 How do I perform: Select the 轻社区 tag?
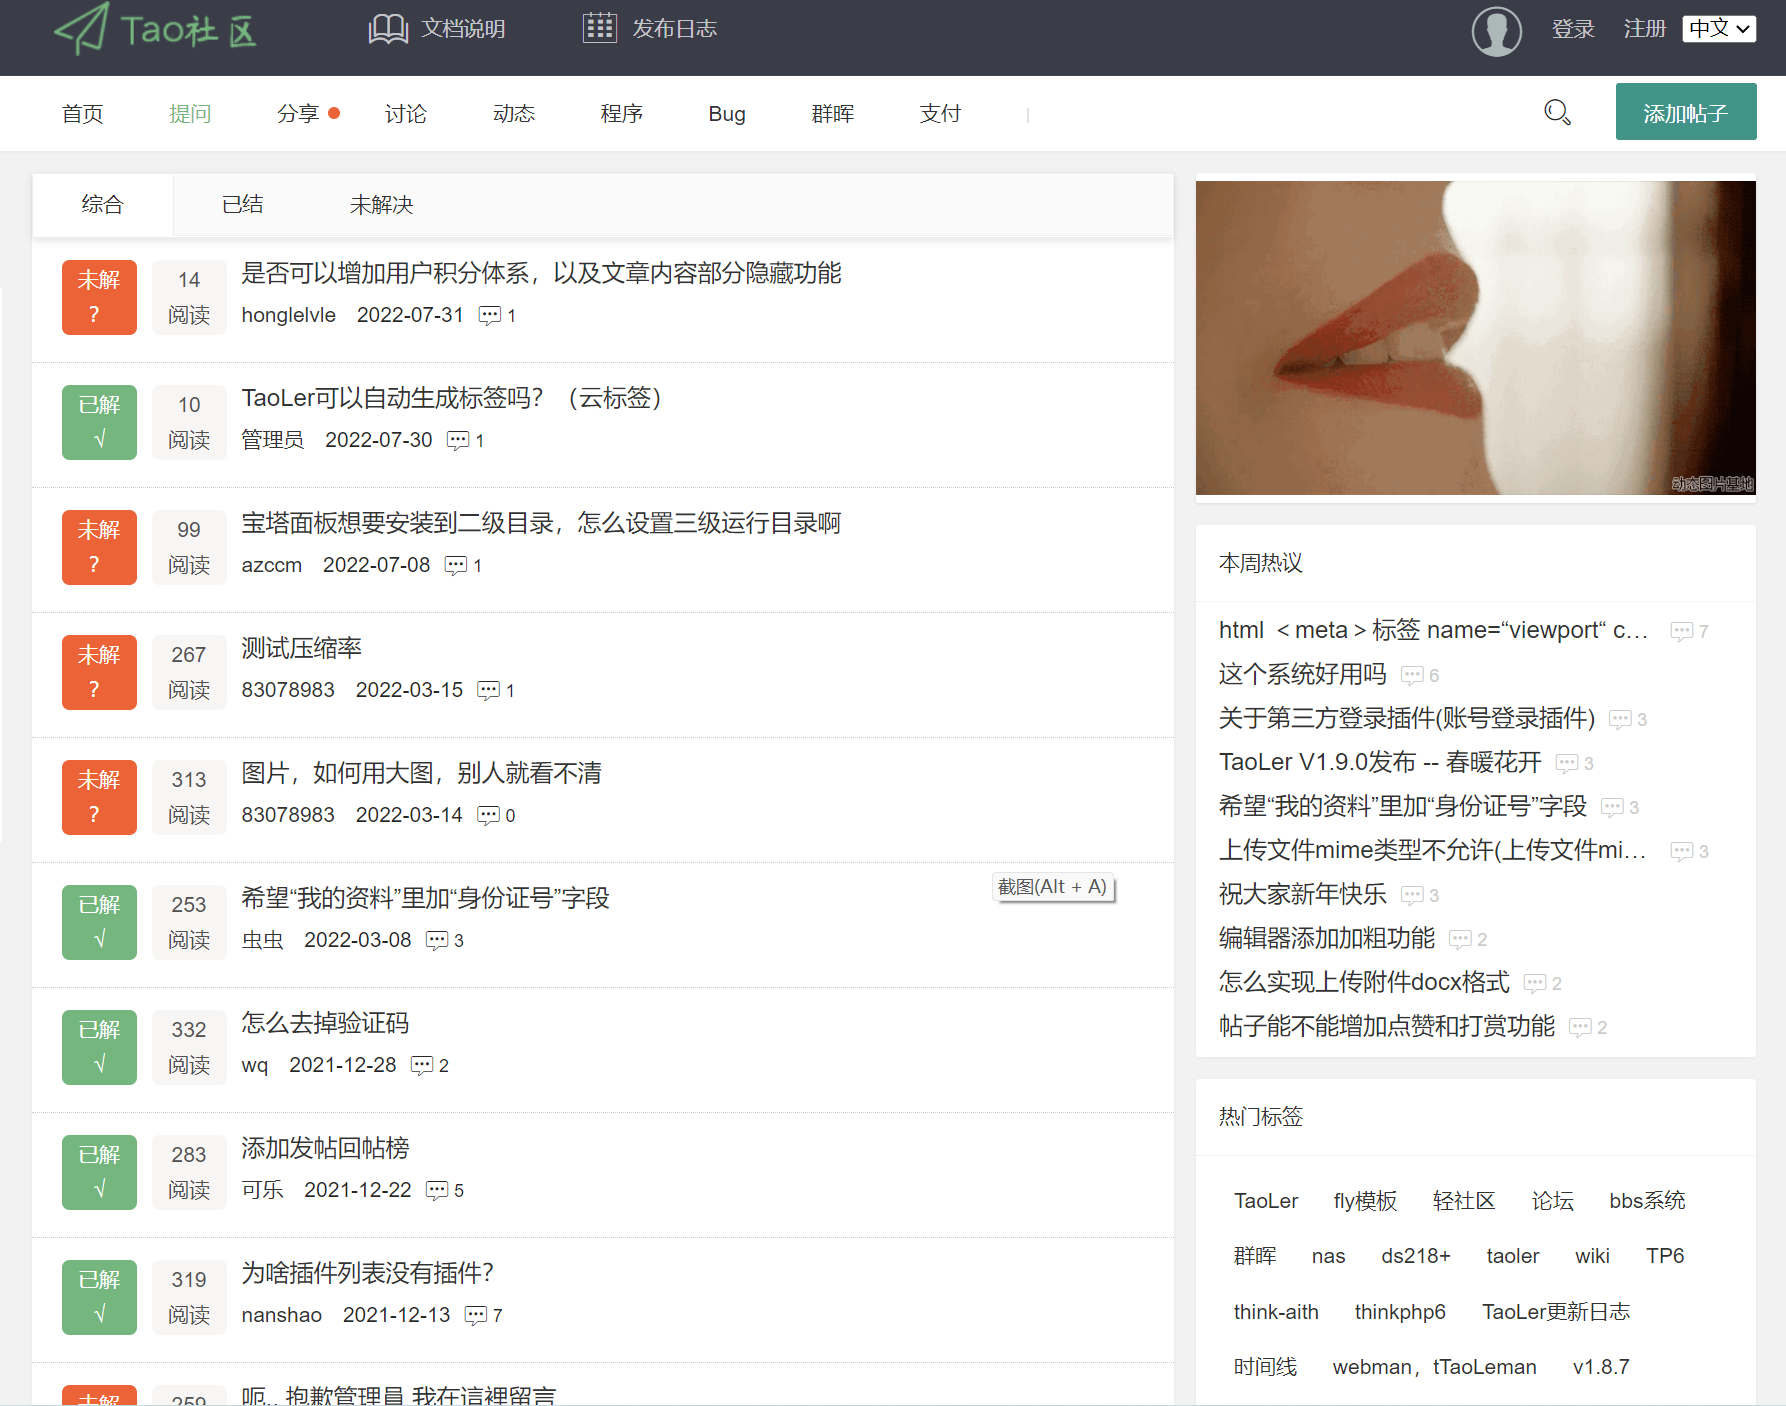[1464, 1201]
